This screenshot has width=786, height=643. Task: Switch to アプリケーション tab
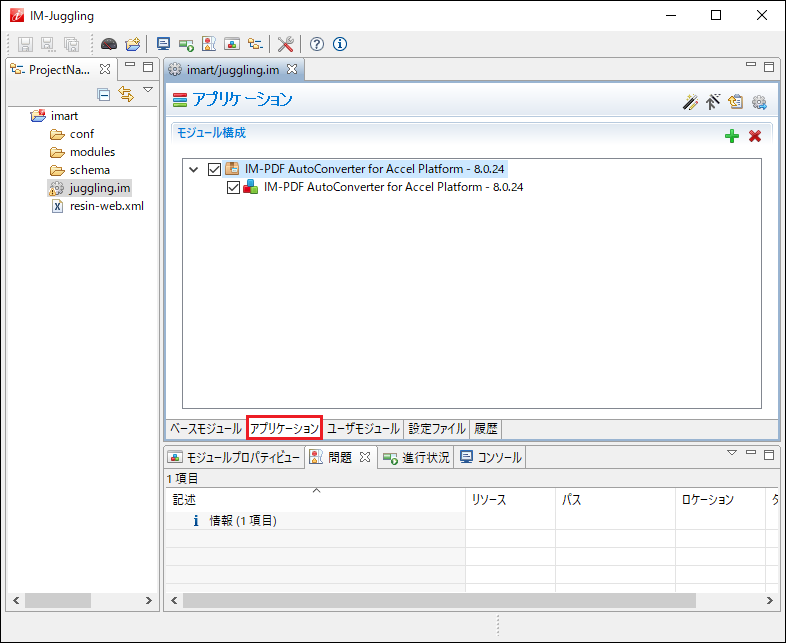284,429
